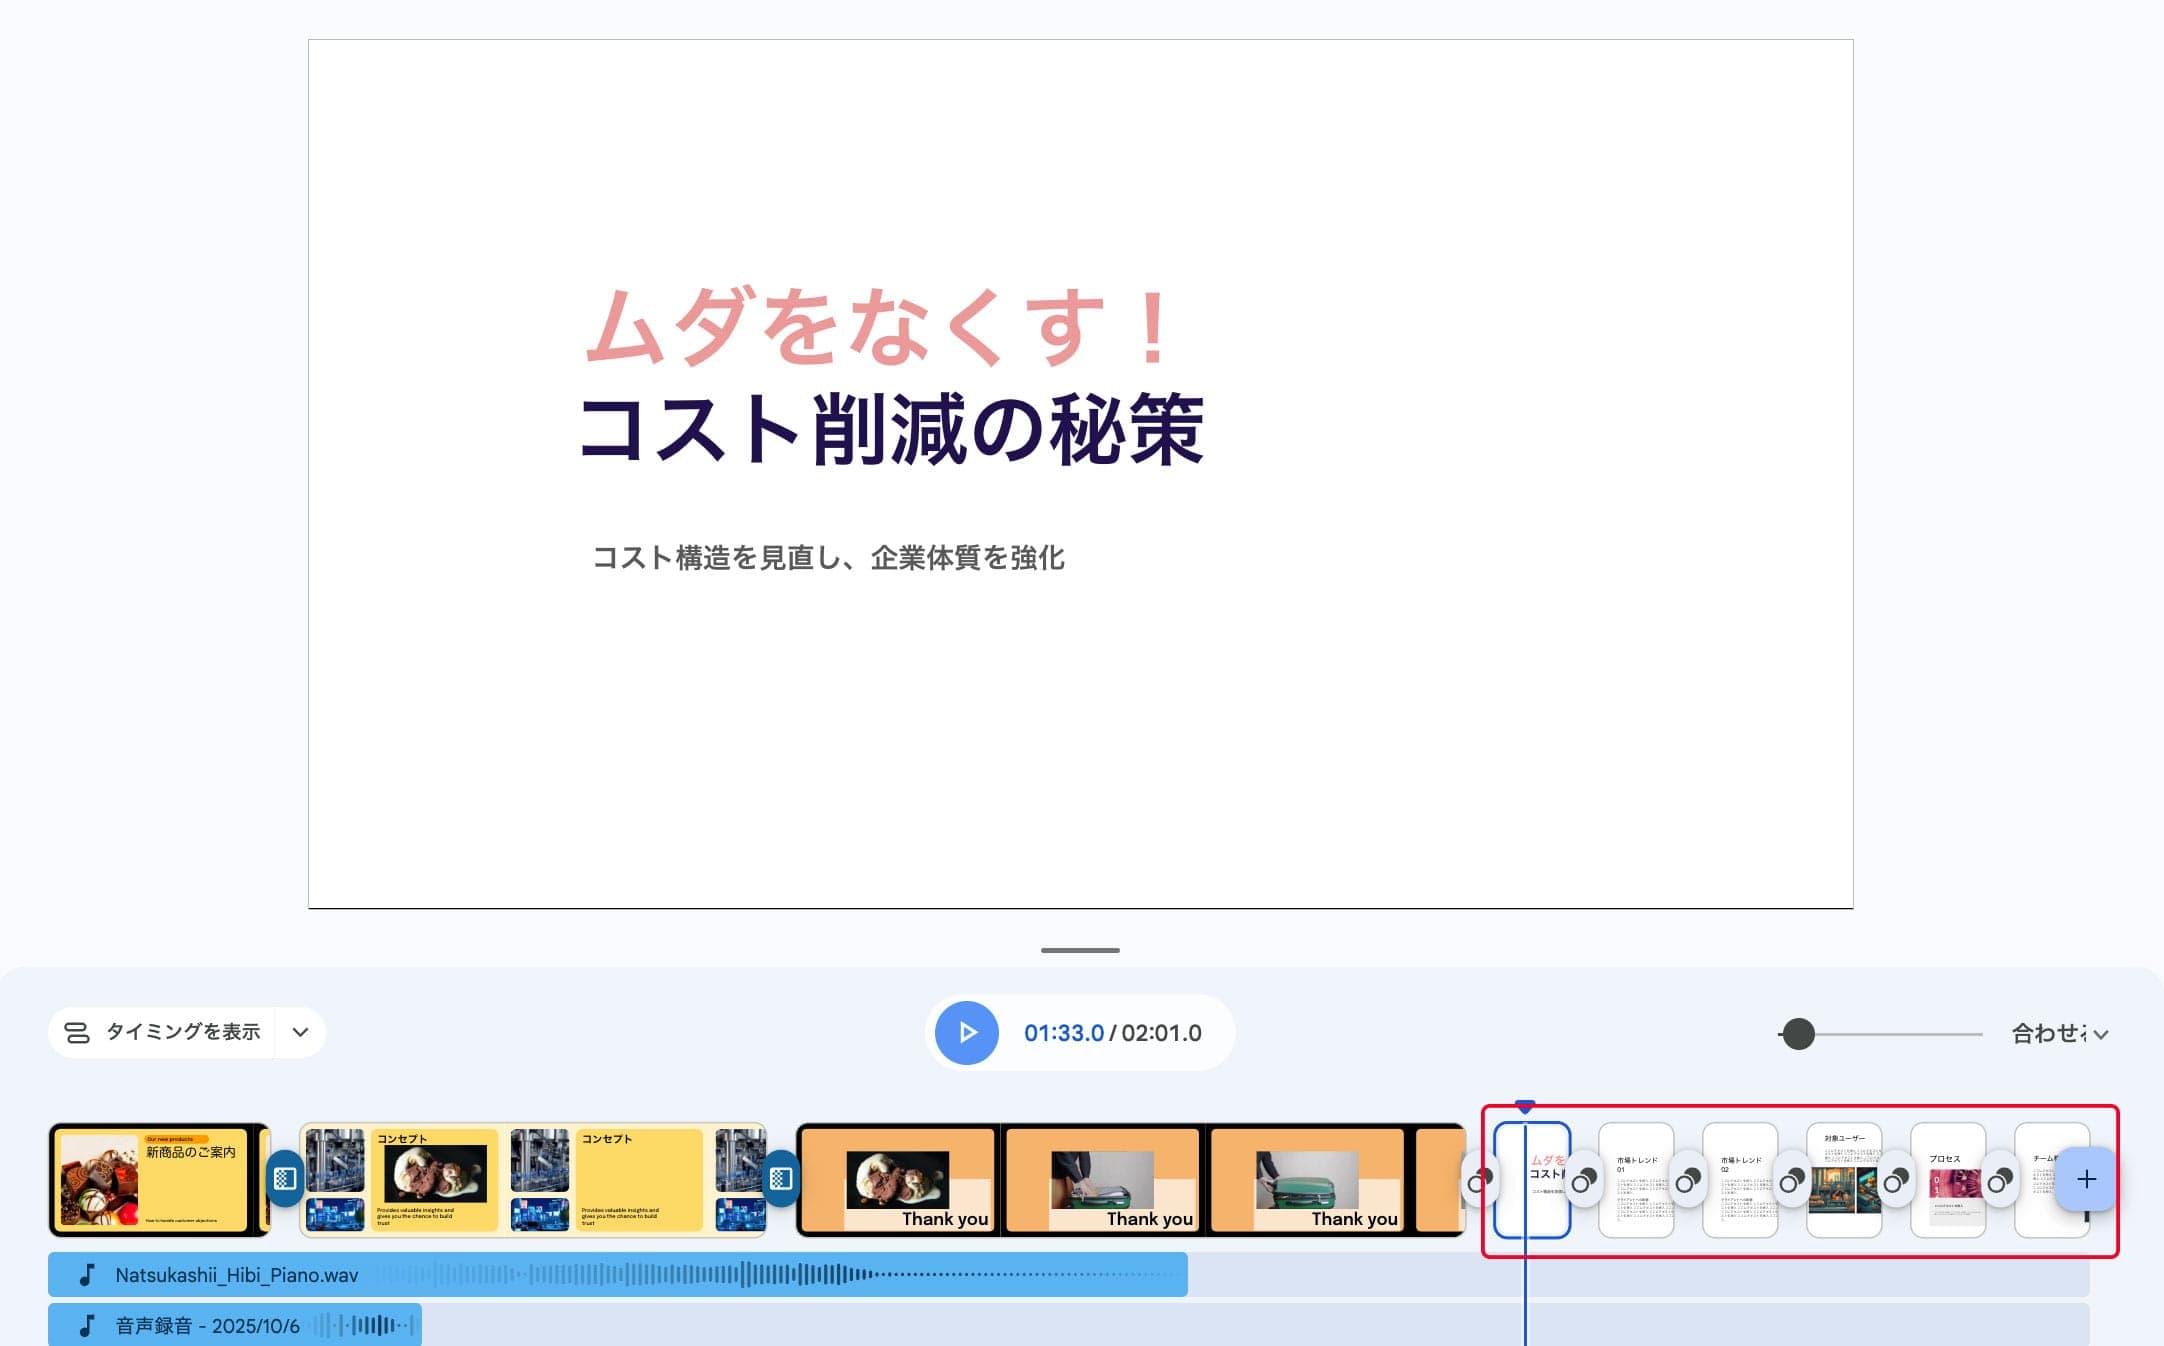This screenshot has width=2164, height=1346.
Task: Click the playhead marker above timeline
Action: click(1524, 1106)
